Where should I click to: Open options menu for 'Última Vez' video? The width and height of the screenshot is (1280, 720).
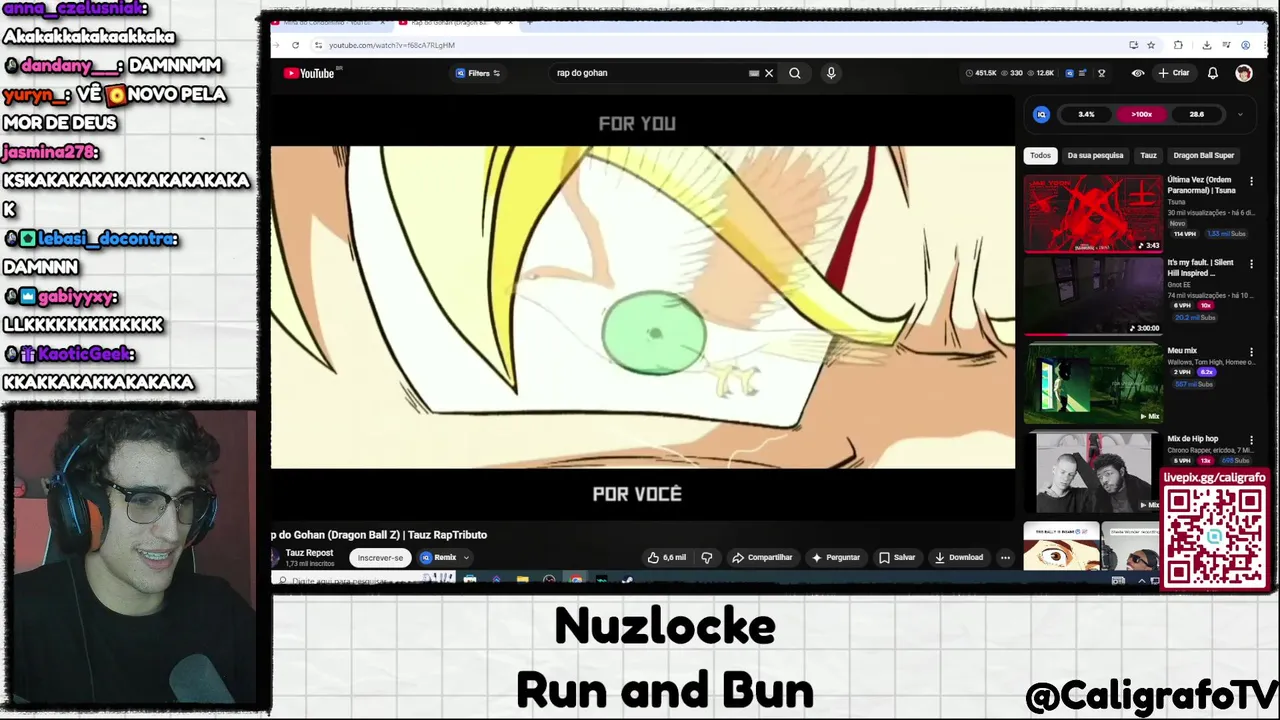(1251, 181)
